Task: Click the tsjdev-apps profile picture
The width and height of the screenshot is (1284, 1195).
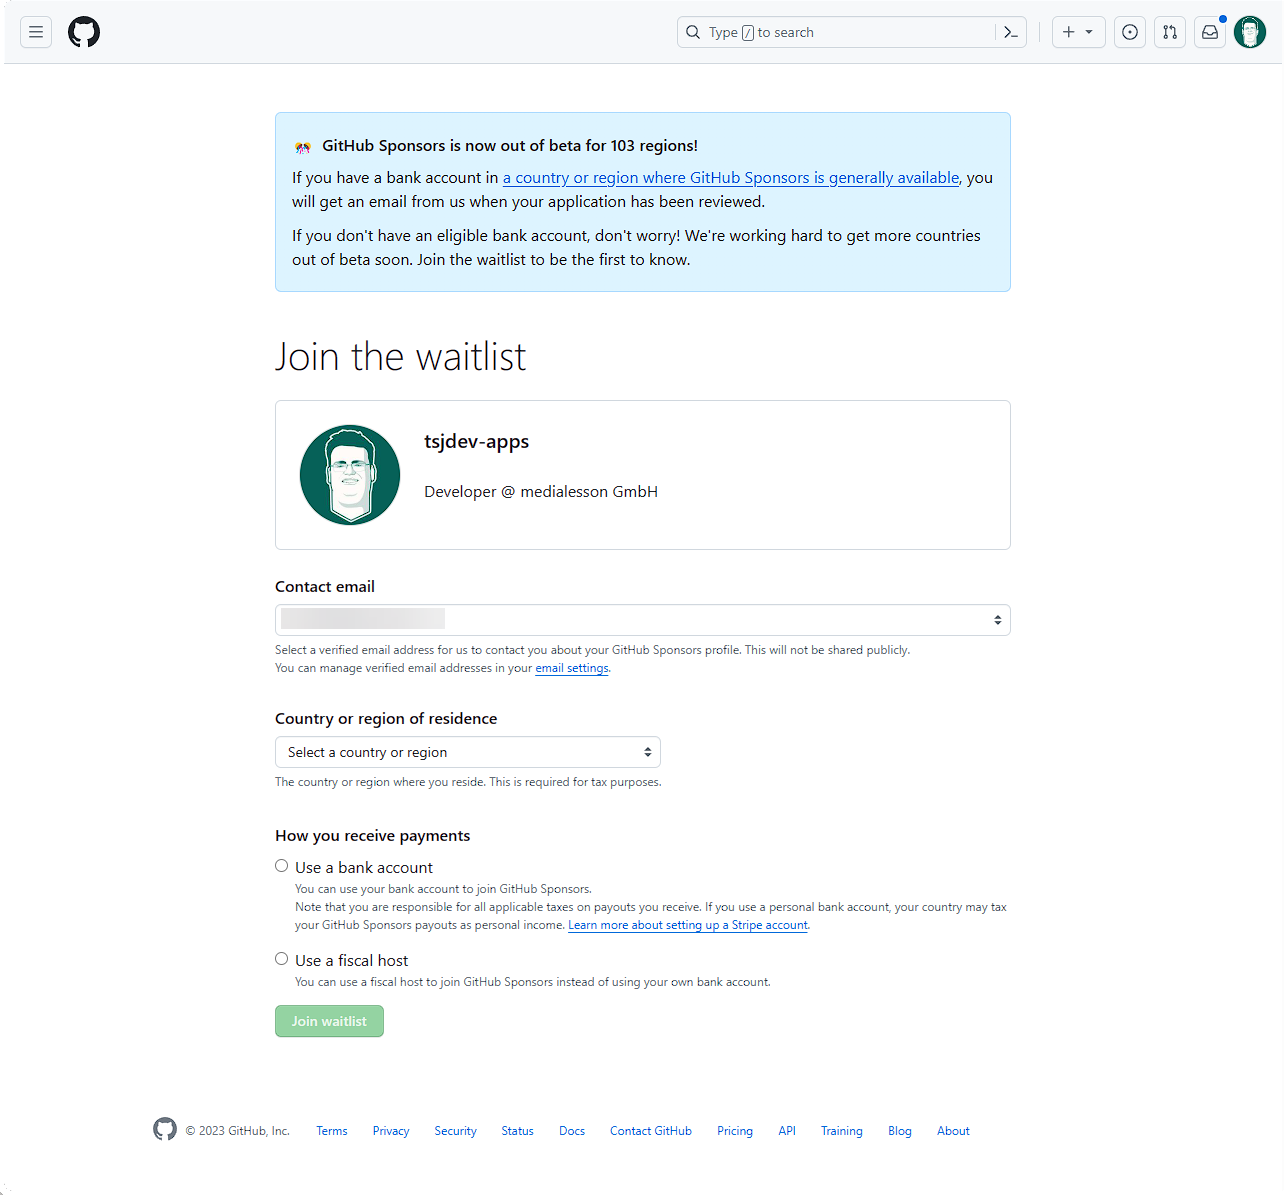Action: [350, 475]
